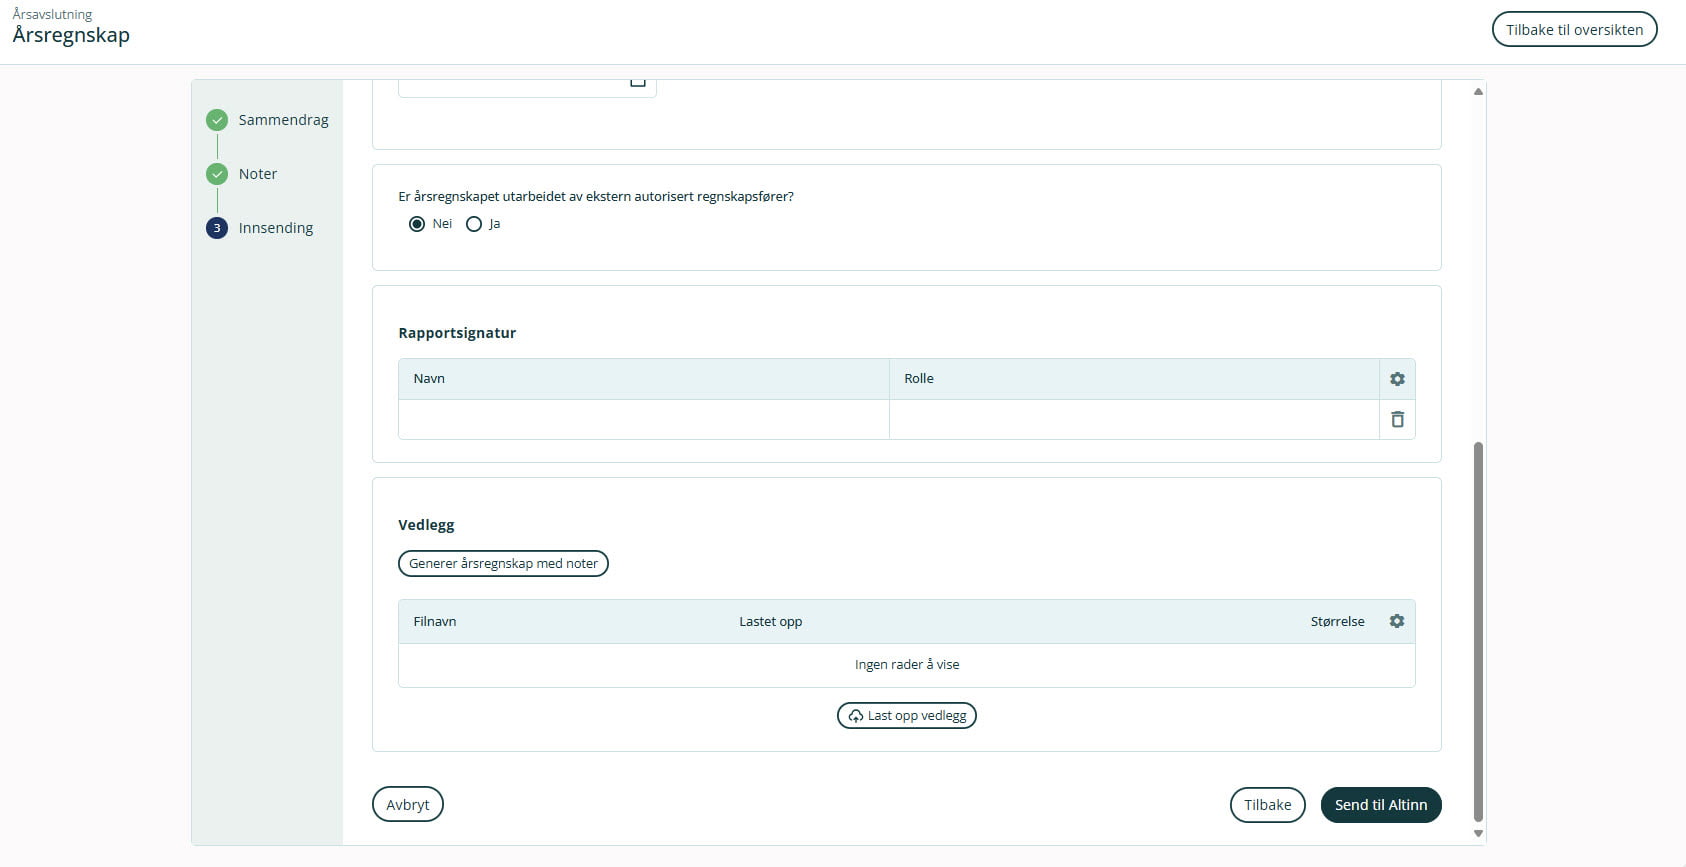
Task: Focus the empty Rolle cell in signature table
Action: coord(1133,420)
